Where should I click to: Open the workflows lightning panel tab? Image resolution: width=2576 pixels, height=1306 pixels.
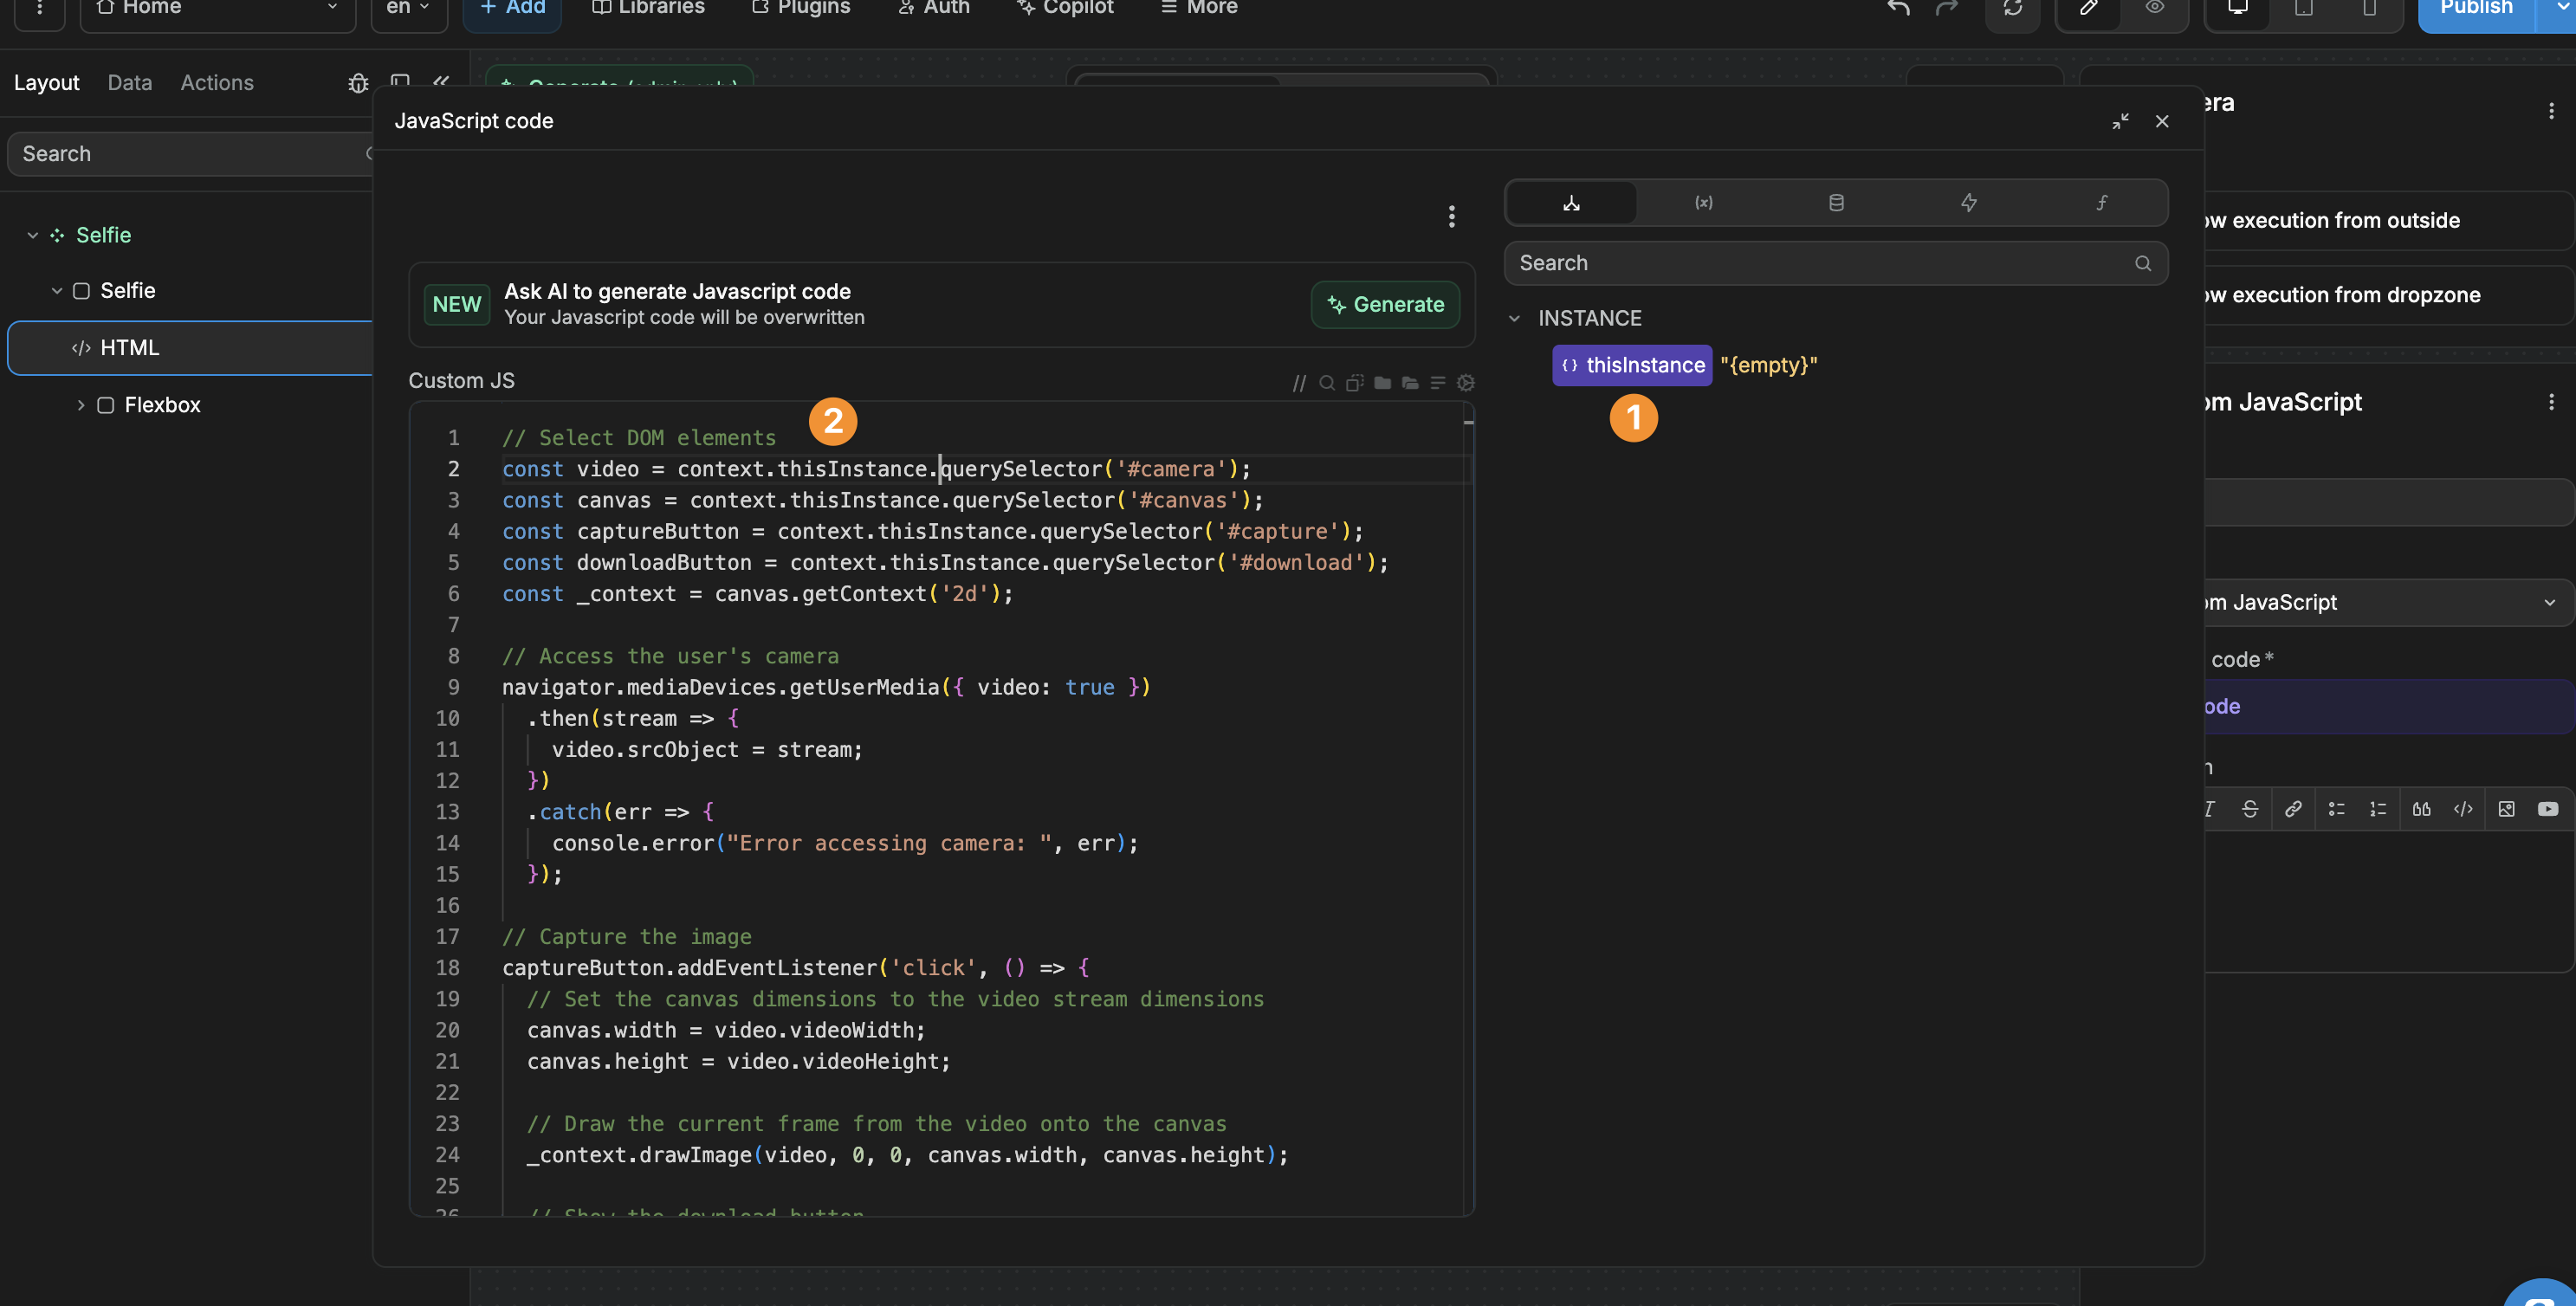pyautogui.click(x=1969, y=202)
